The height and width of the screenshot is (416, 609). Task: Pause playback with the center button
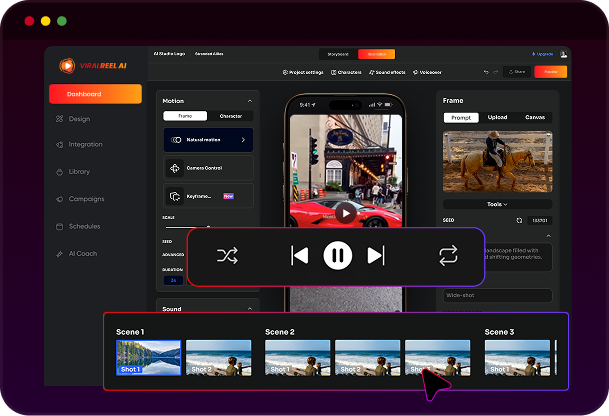(x=338, y=256)
